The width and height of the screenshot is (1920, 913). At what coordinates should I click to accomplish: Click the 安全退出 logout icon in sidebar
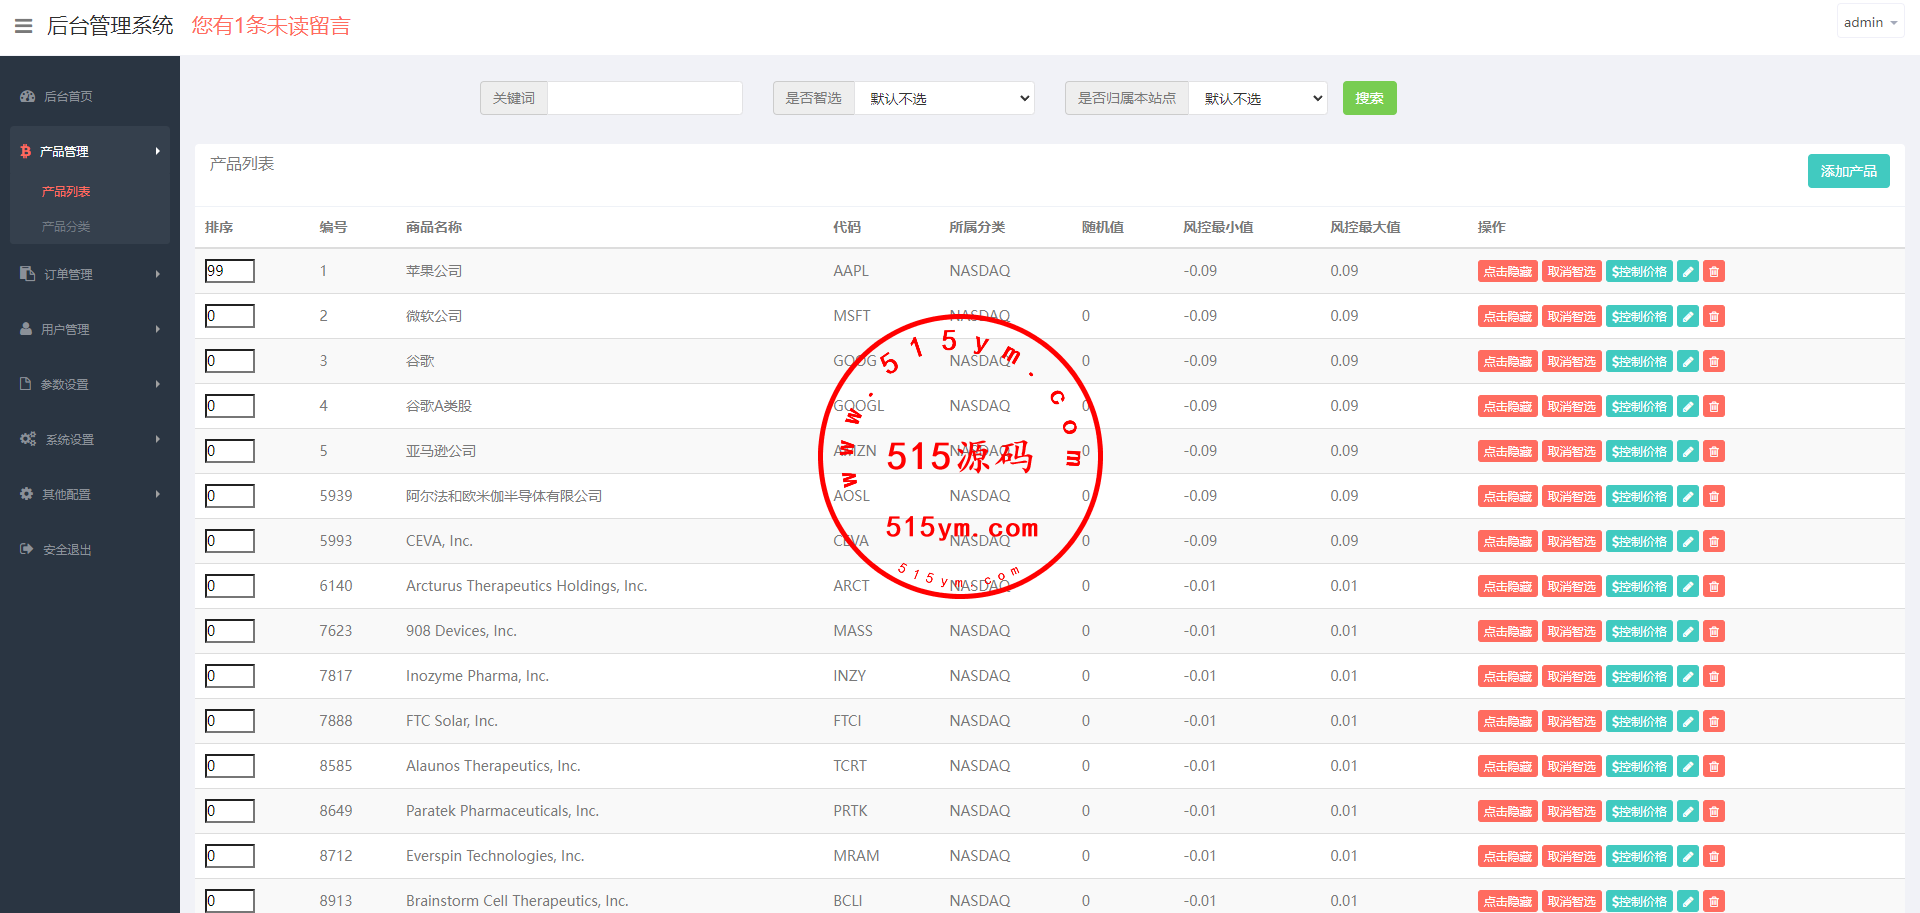click(x=27, y=549)
